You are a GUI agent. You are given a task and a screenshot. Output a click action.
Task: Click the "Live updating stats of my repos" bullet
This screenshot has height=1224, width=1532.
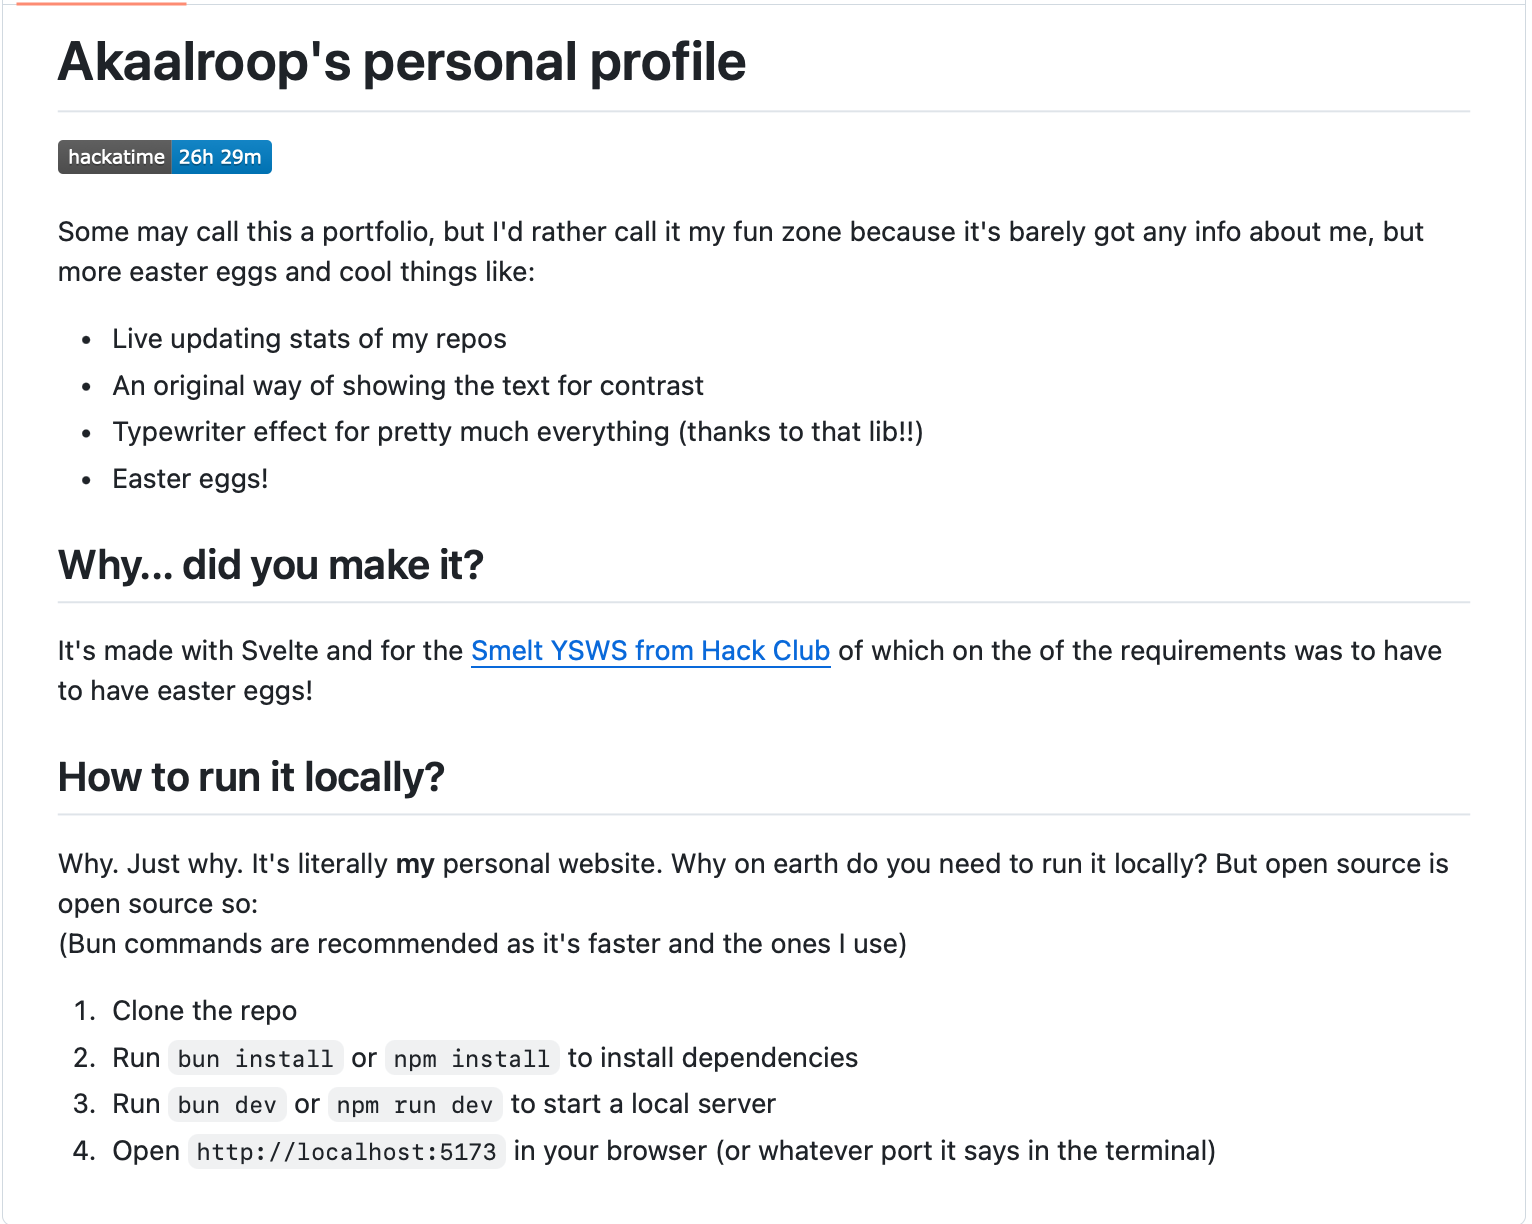click(309, 339)
